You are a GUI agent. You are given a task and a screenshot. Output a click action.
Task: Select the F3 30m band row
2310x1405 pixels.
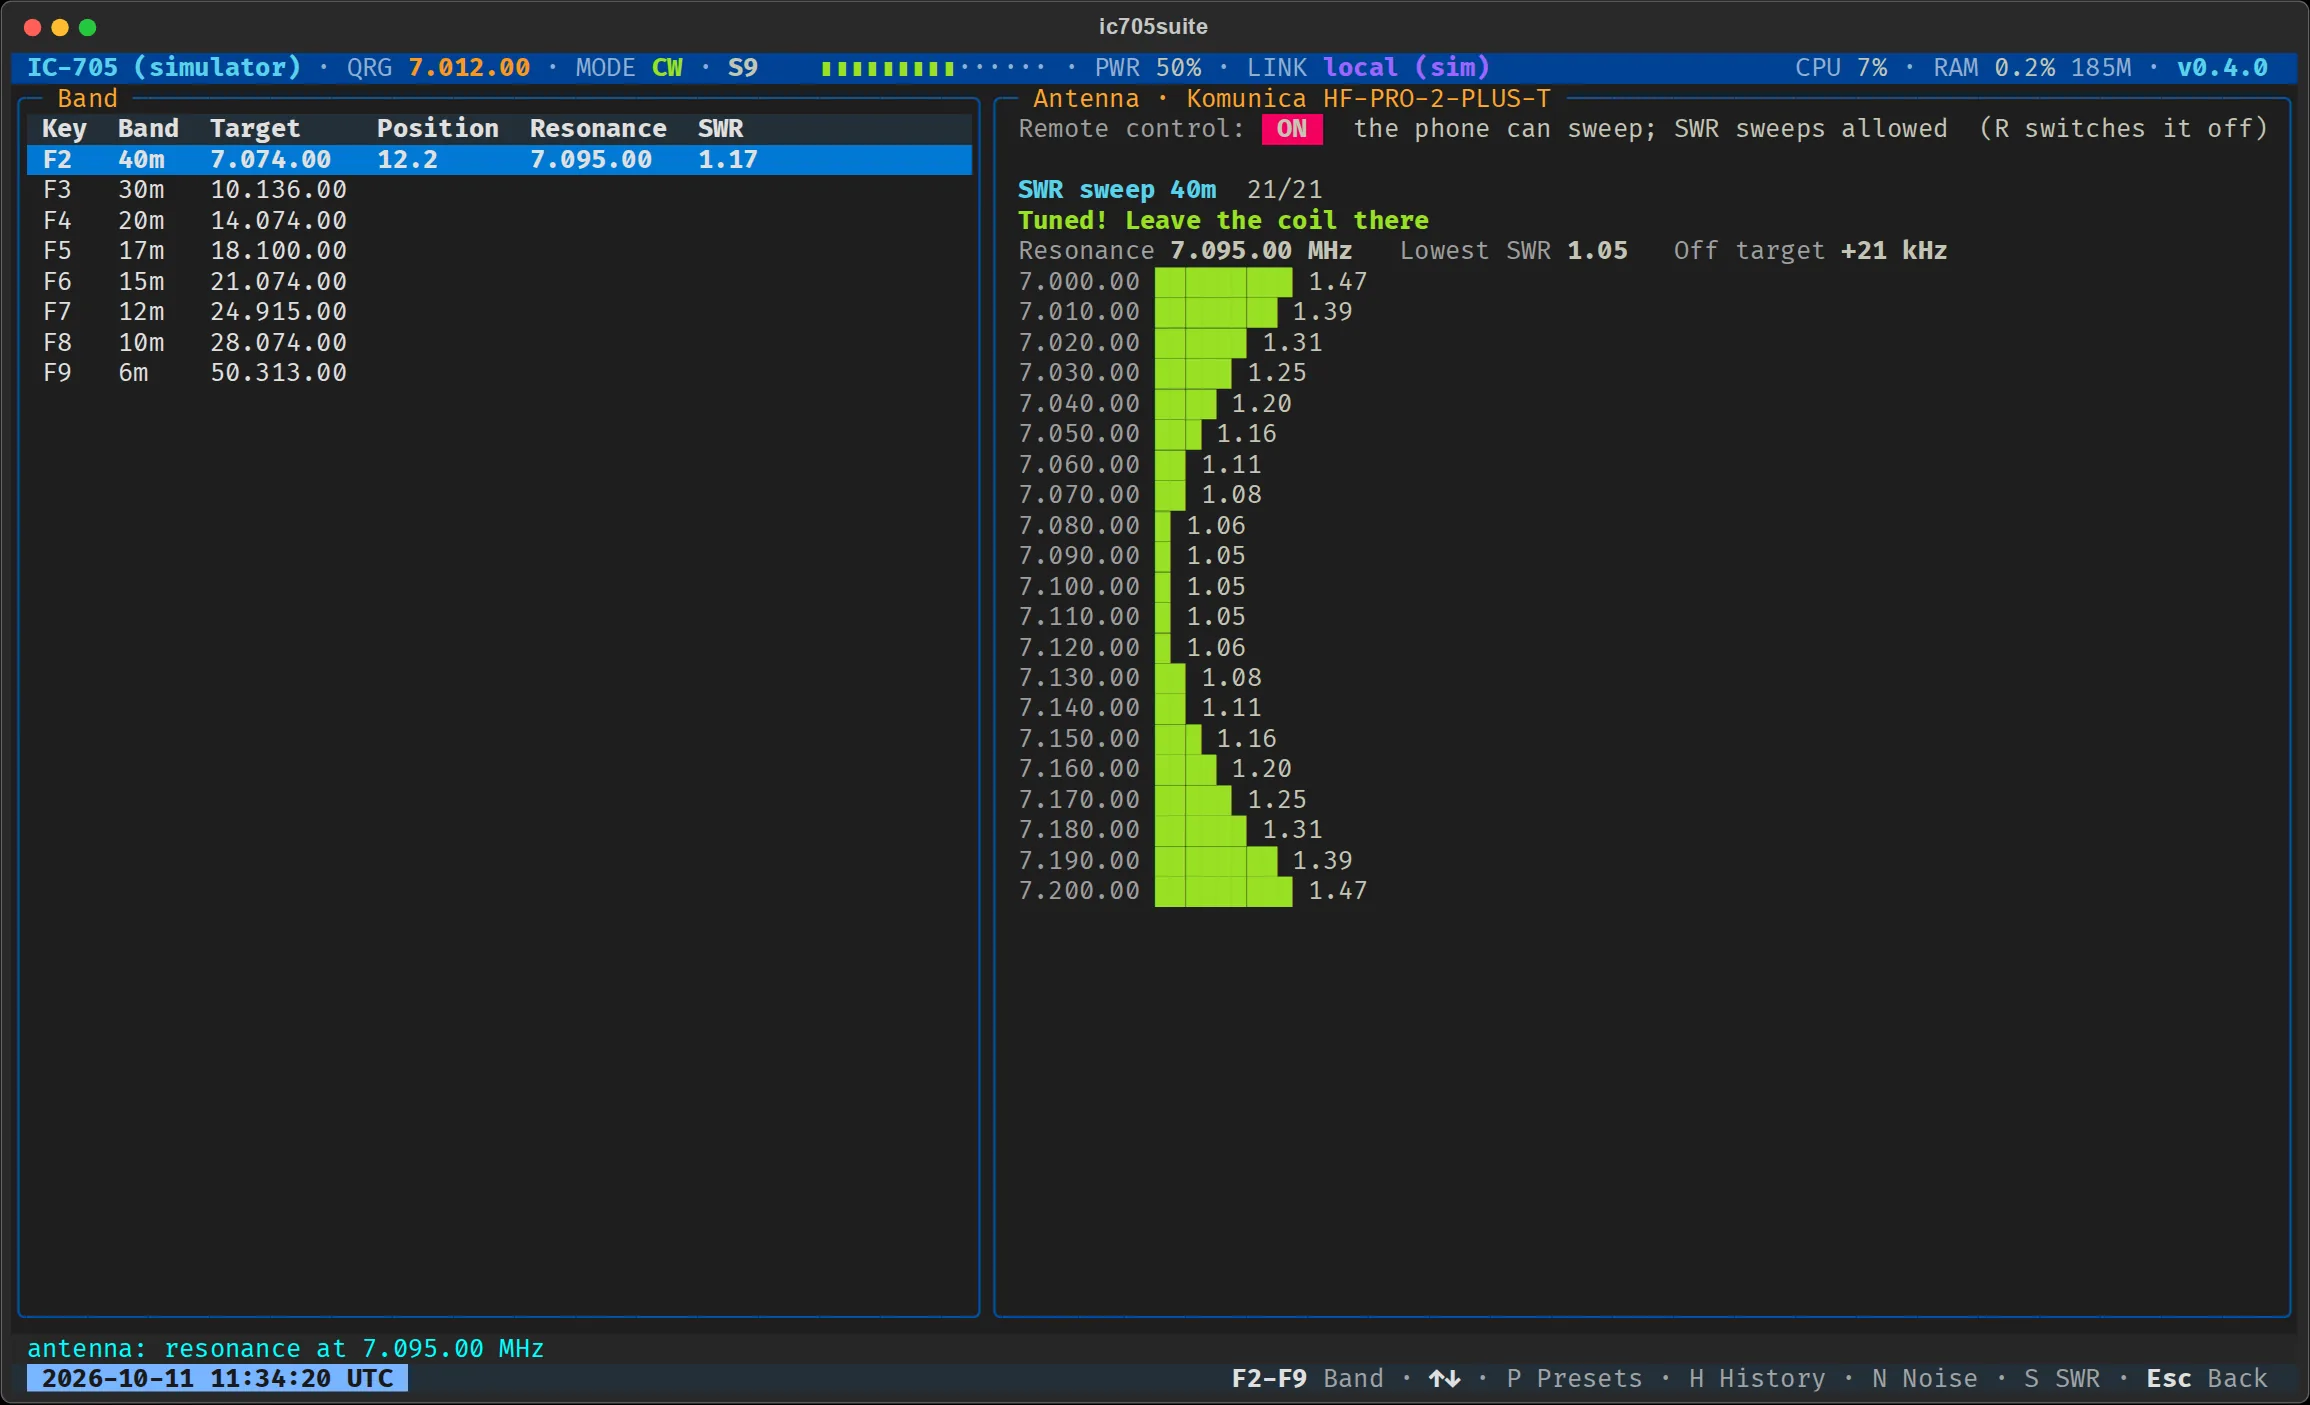tap(499, 190)
